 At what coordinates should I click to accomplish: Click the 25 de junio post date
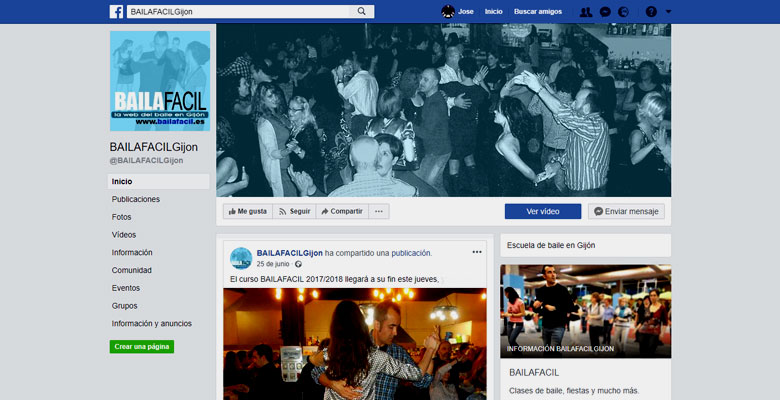(x=273, y=264)
